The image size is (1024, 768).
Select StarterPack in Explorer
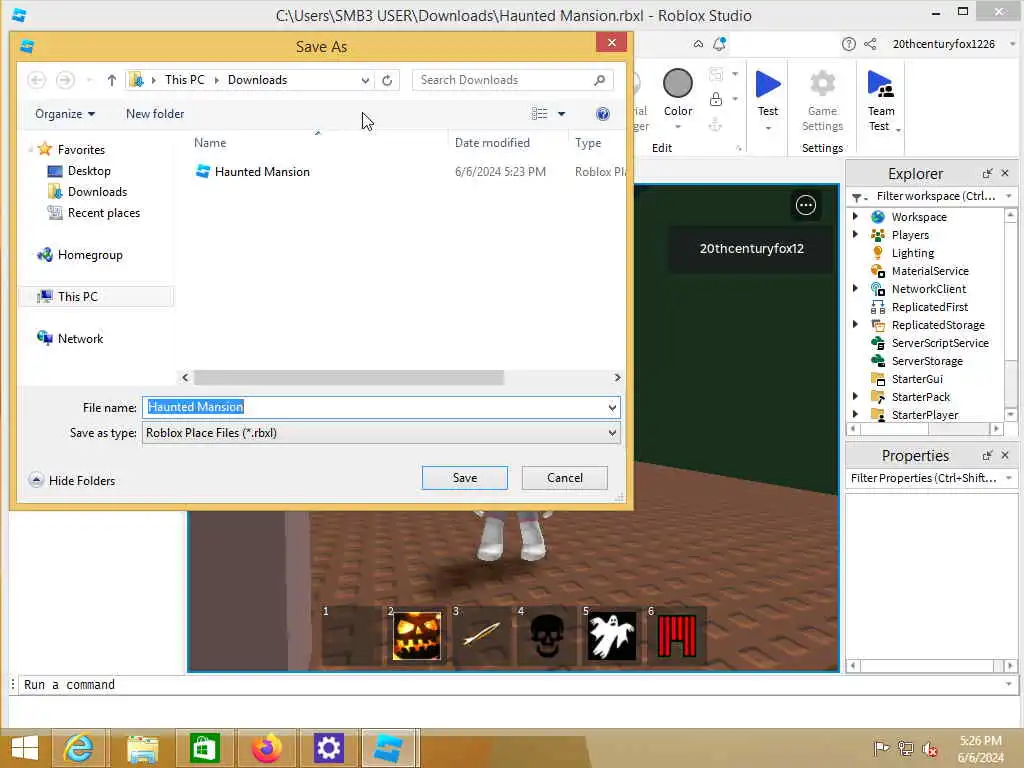coord(920,397)
